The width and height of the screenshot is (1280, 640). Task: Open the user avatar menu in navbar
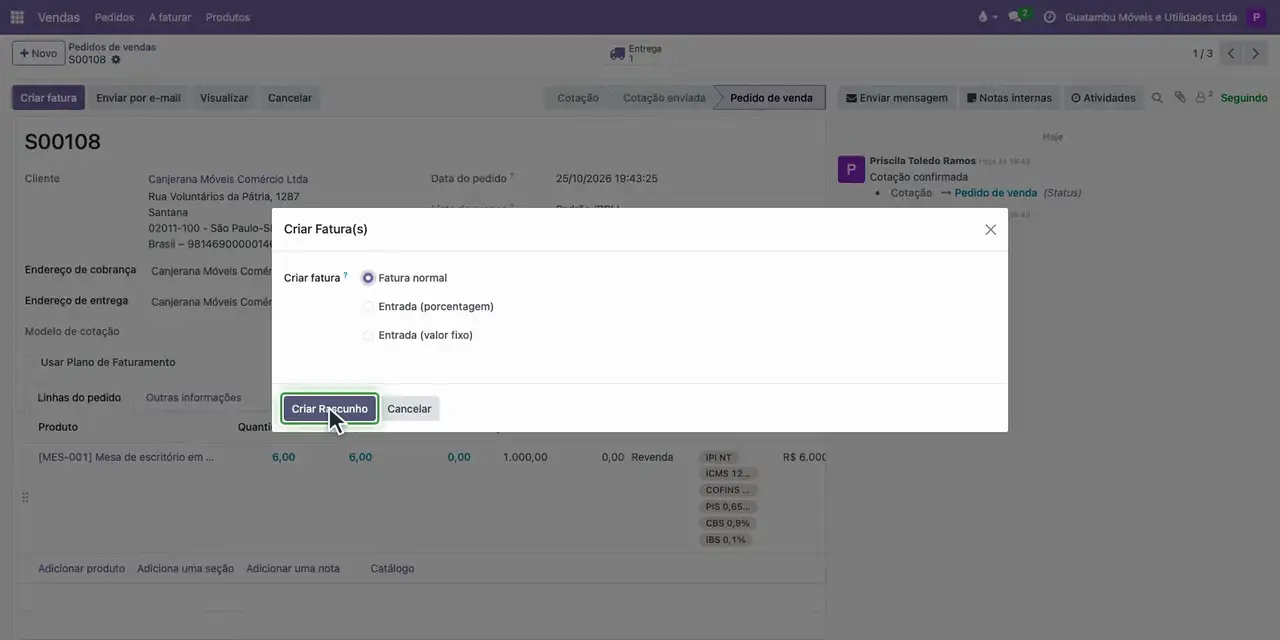(x=1256, y=17)
